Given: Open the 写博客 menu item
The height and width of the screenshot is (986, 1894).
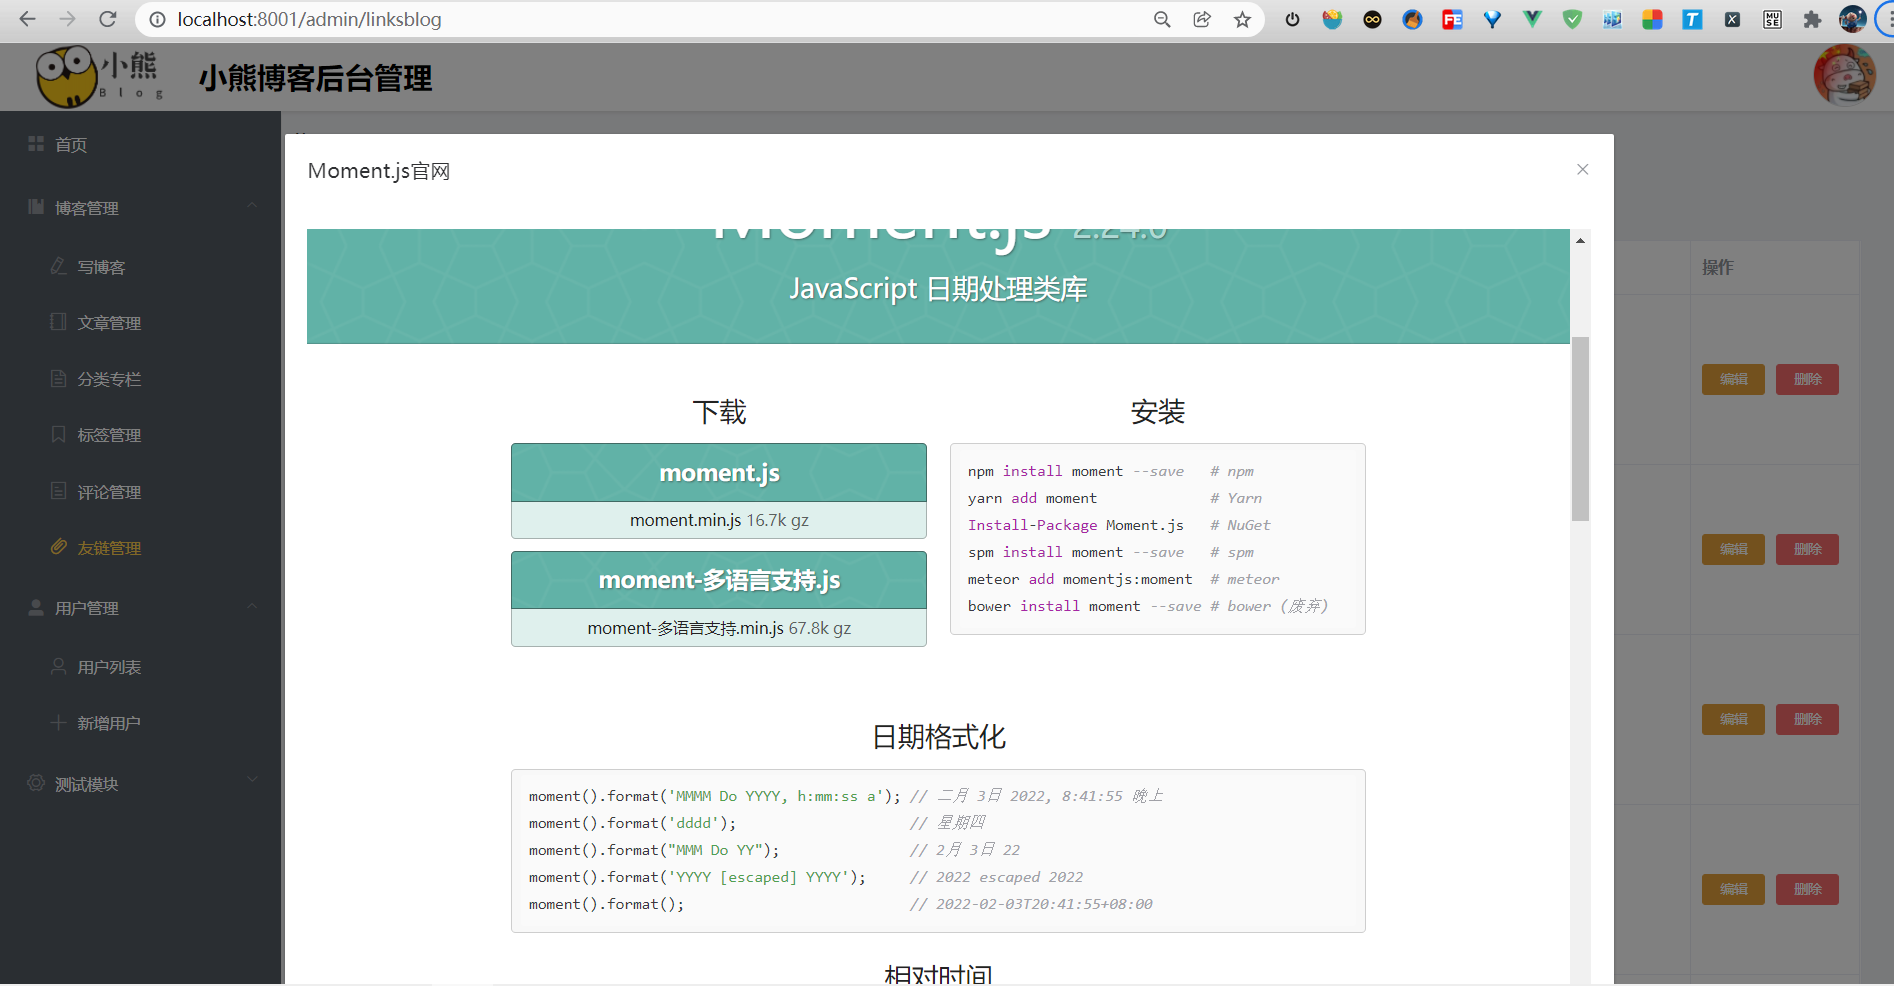Looking at the screenshot, I should point(140,267).
